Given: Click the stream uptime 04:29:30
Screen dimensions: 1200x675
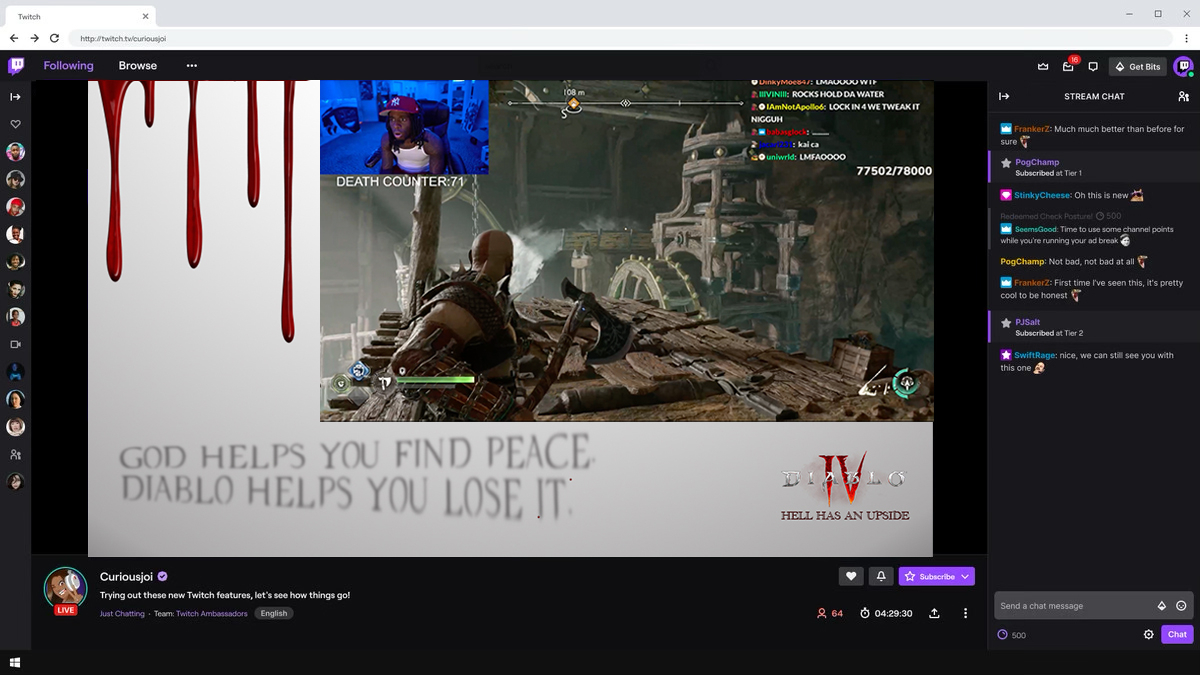Looking at the screenshot, I should click(886, 613).
